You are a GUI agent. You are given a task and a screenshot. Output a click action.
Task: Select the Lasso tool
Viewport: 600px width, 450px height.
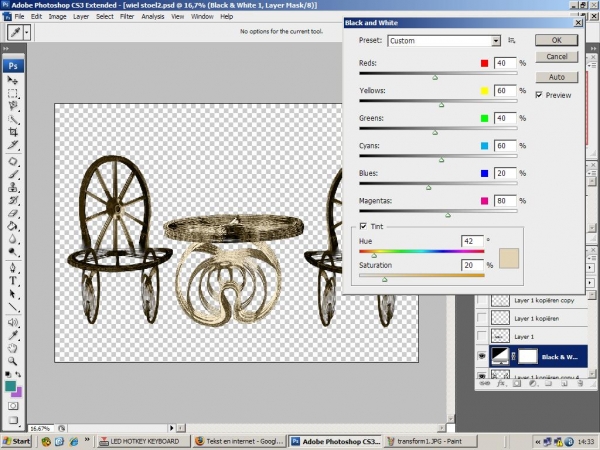13,106
